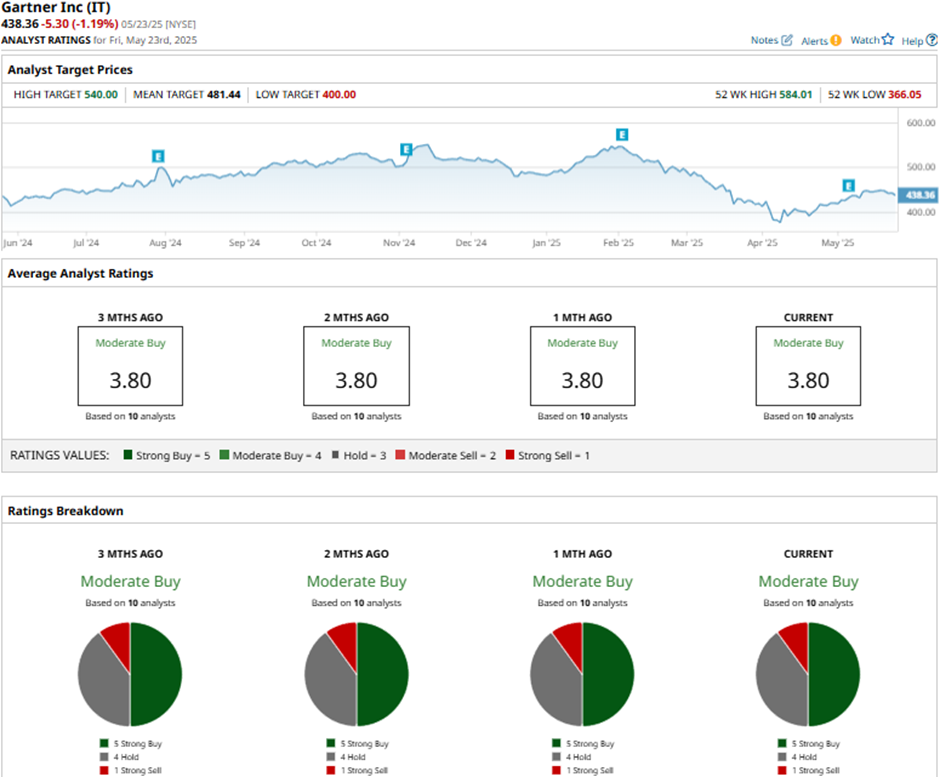Click the Current ratings breakdown pie chart

pos(808,674)
